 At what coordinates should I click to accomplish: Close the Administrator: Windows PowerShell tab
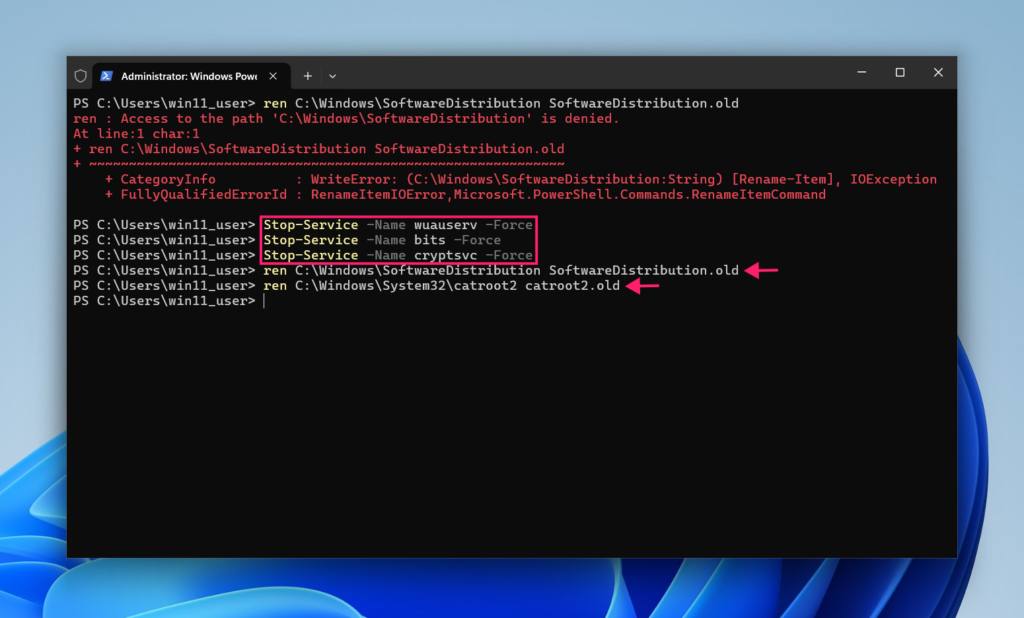pos(273,76)
